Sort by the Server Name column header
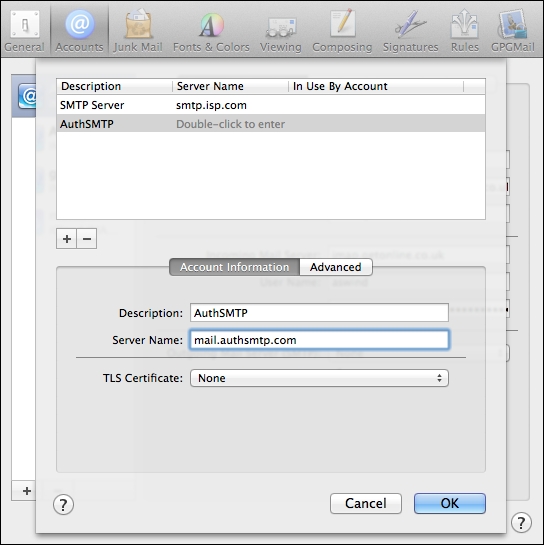The image size is (544, 545). point(231,86)
